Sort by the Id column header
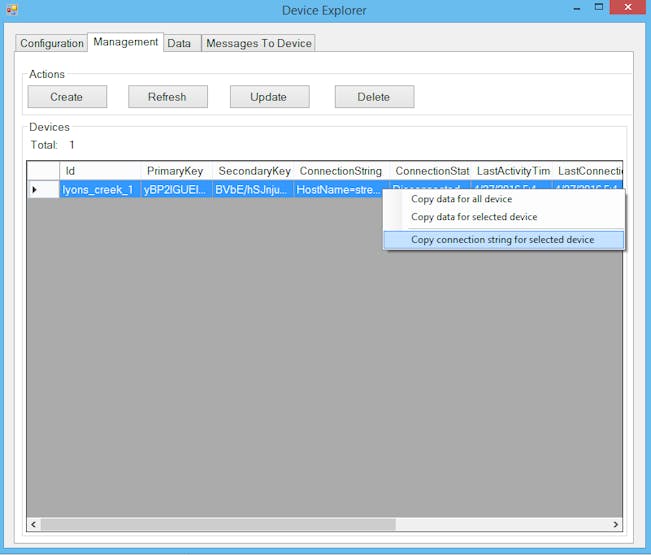Viewport: 651px width, 555px height. click(x=100, y=171)
